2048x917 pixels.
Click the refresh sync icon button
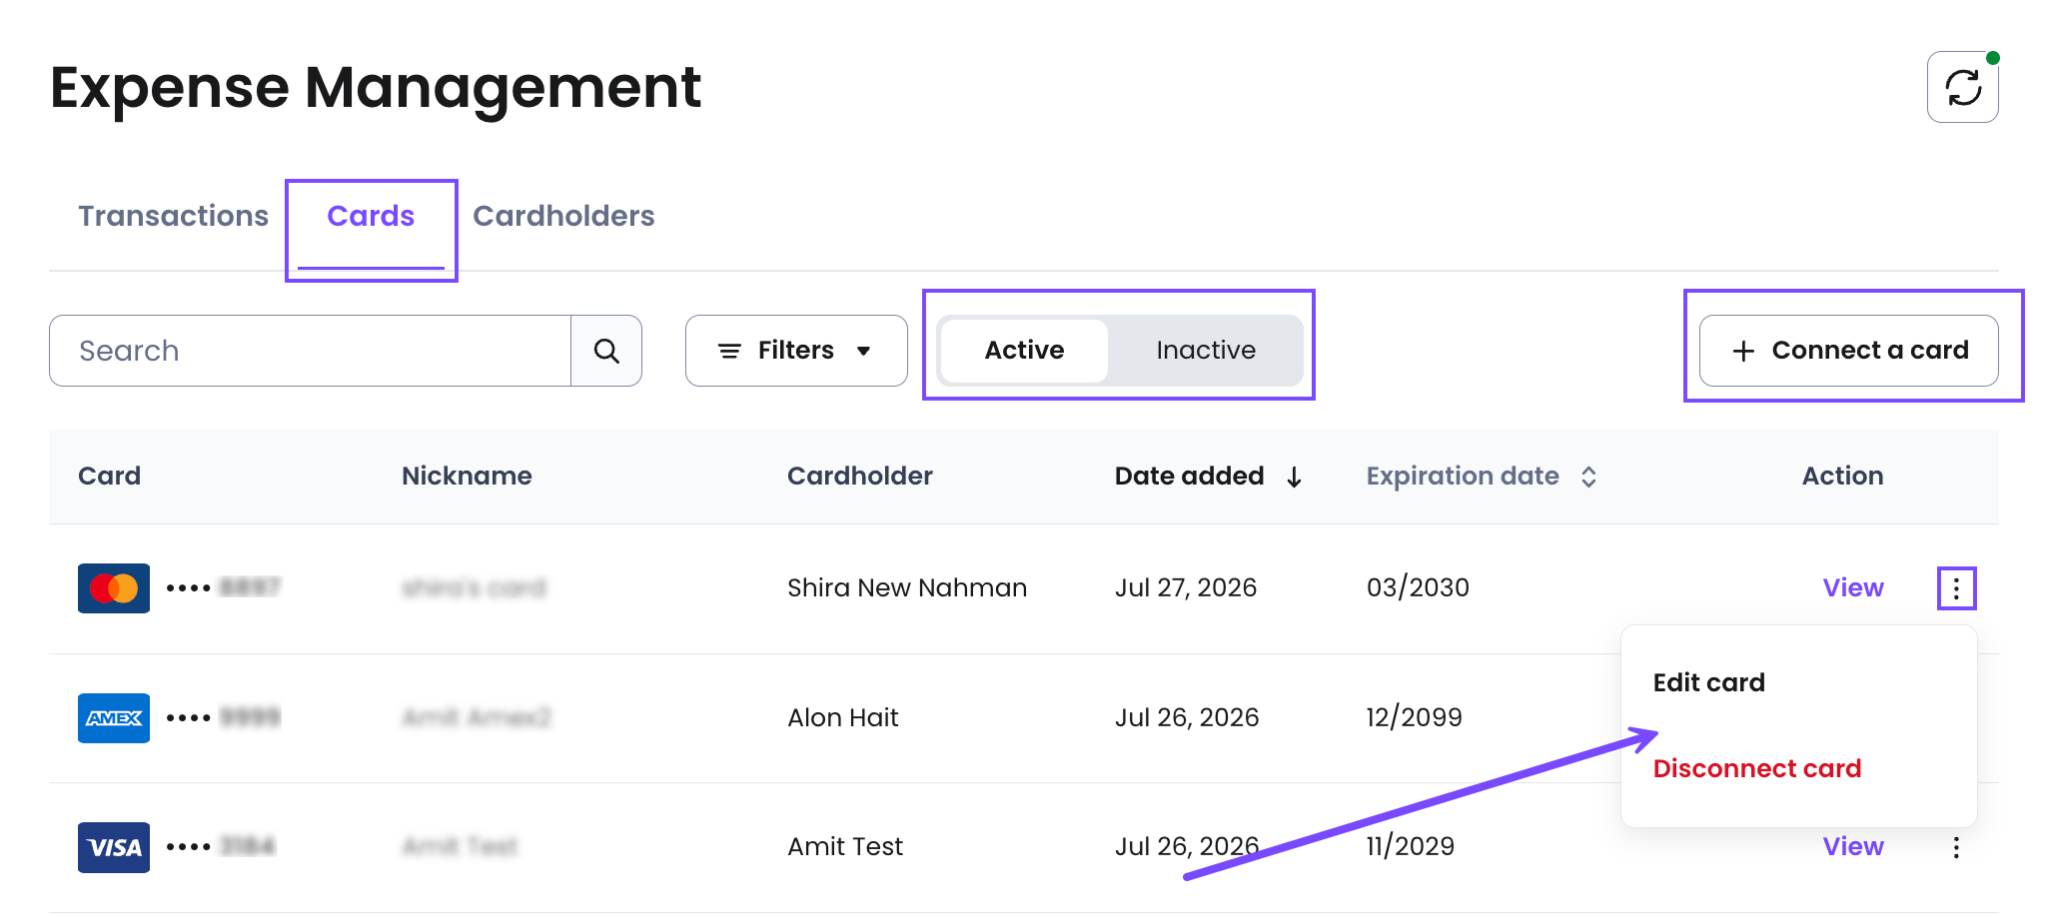tap(1962, 87)
